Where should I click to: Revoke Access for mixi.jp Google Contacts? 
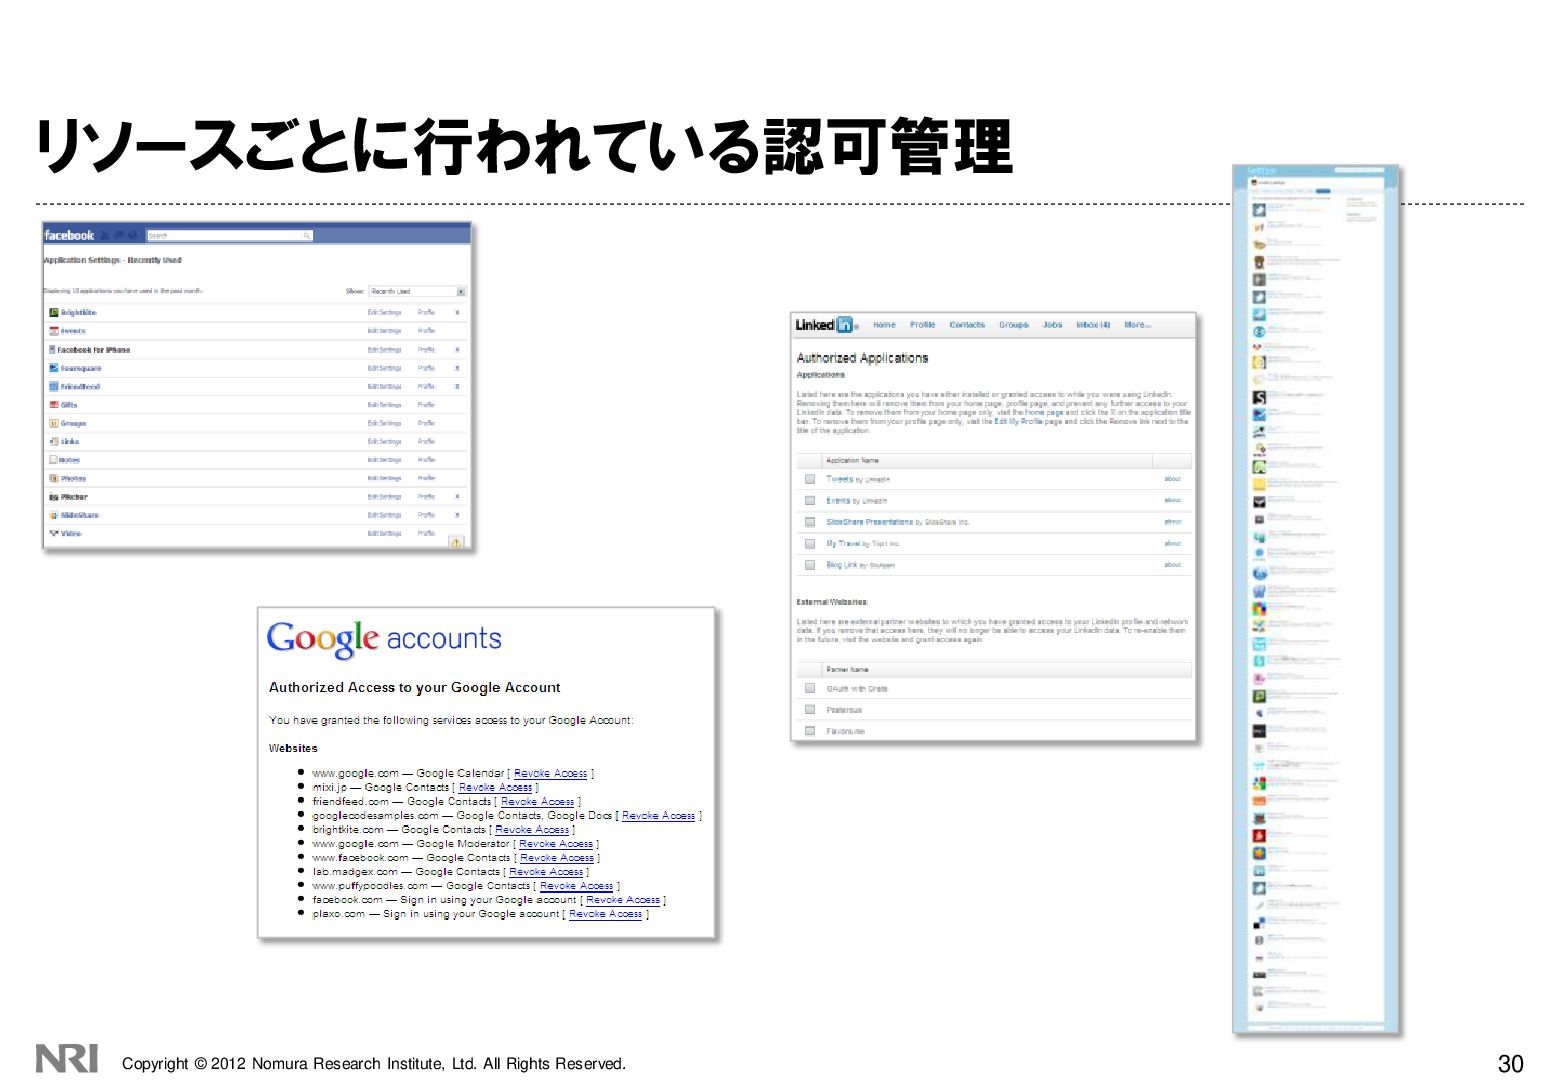(x=495, y=788)
